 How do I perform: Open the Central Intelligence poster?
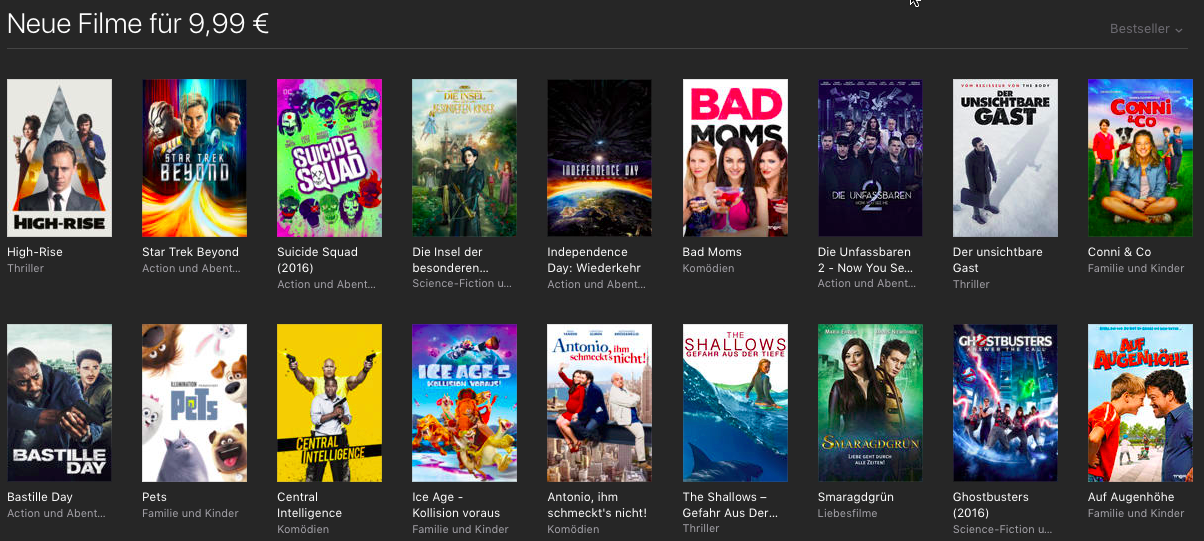point(329,403)
